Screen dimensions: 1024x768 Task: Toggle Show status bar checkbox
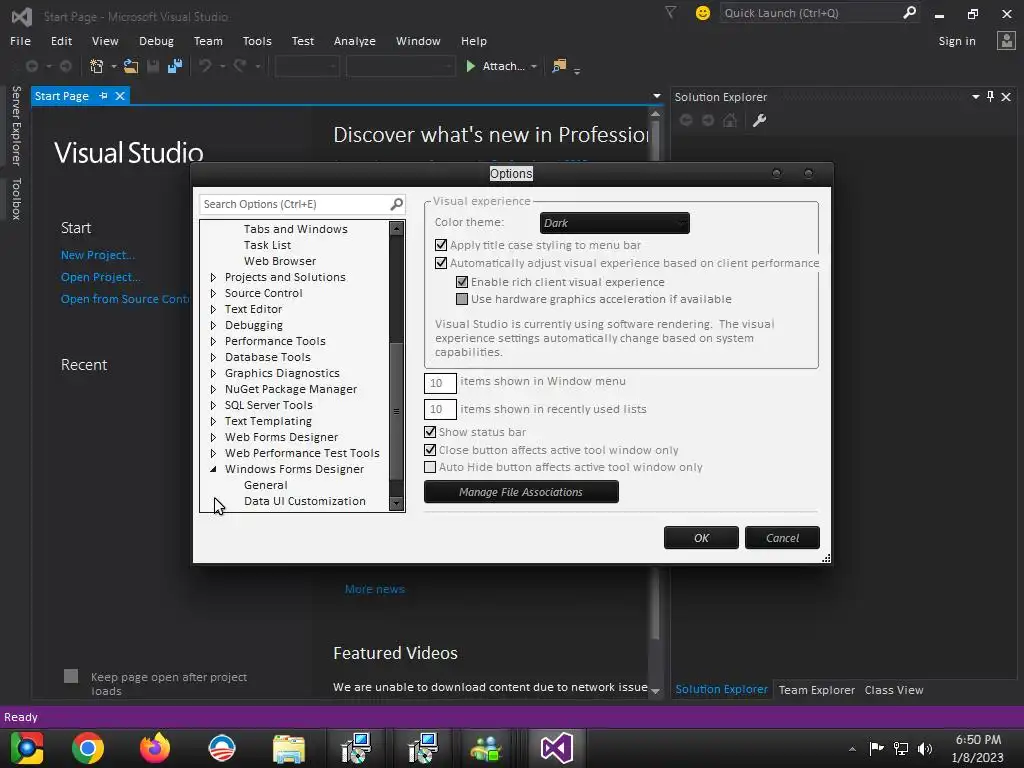coord(430,432)
